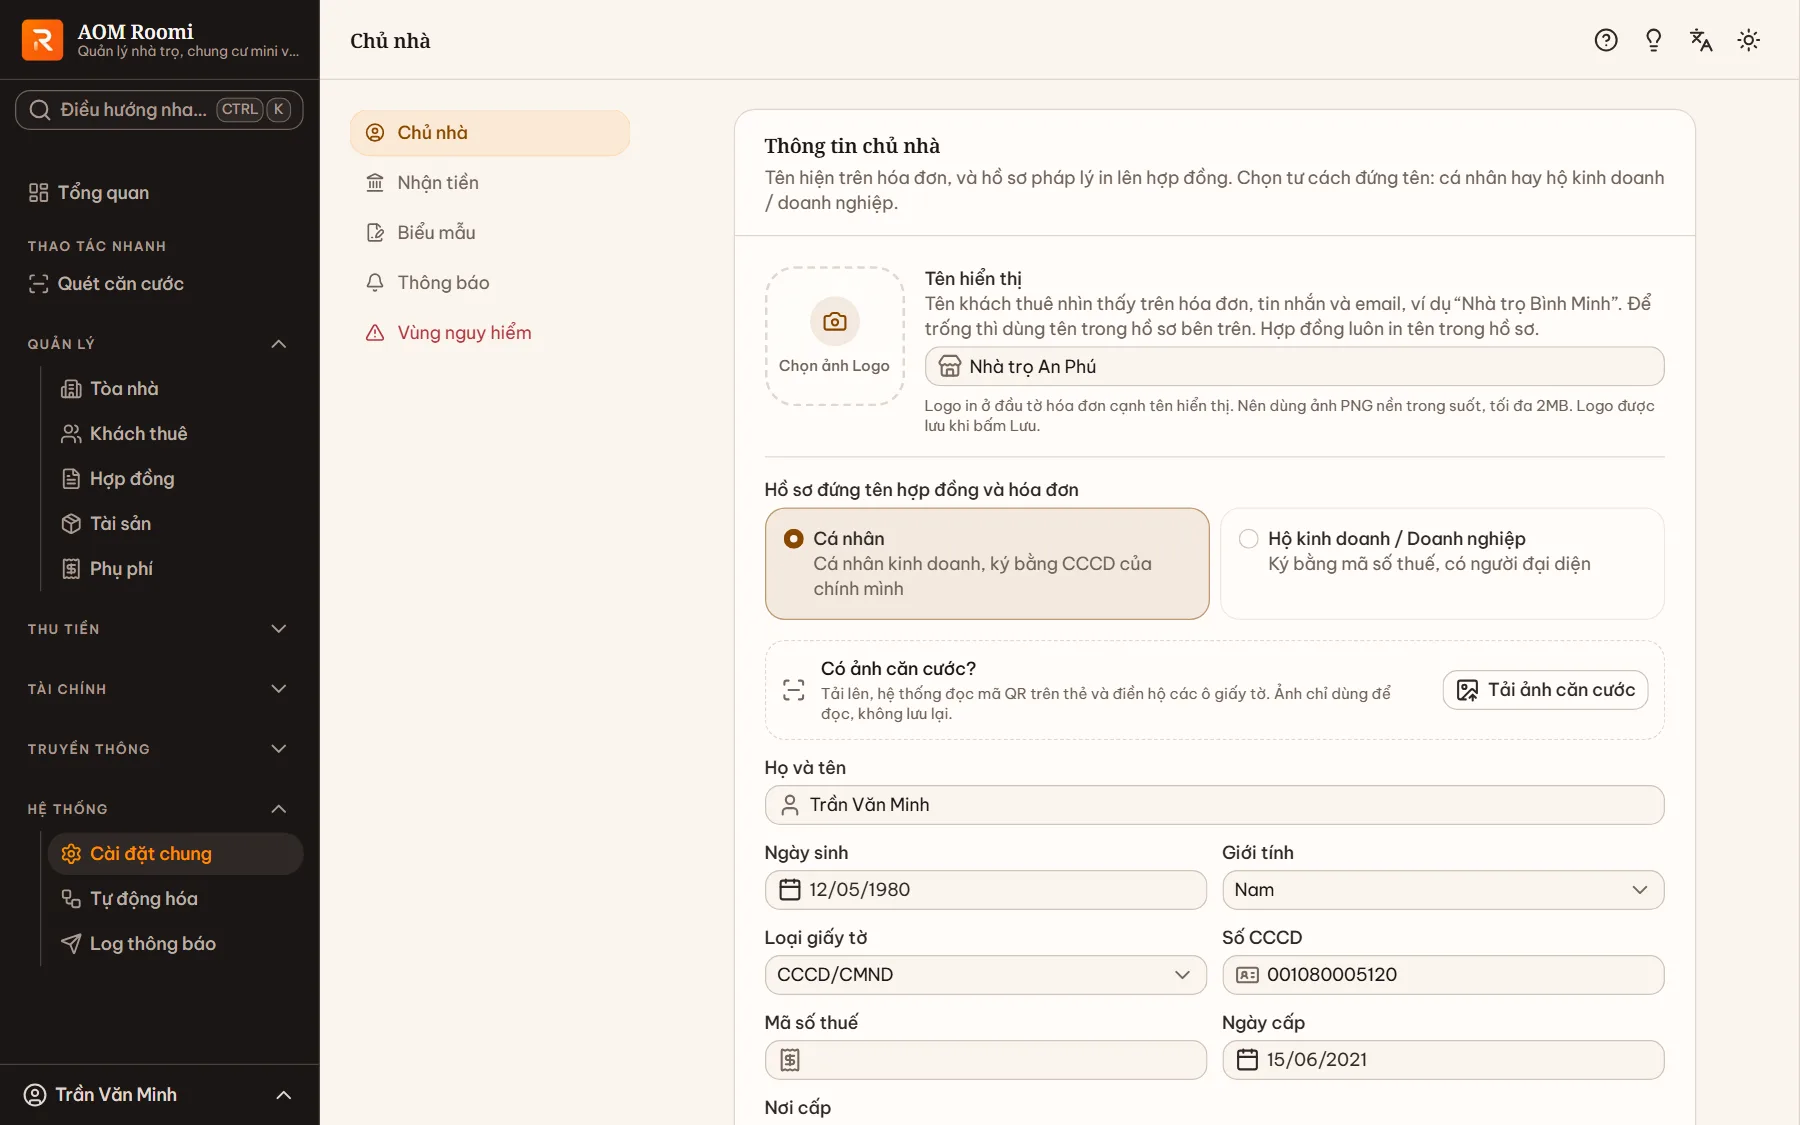The image size is (1800, 1125).
Task: Select Hộ kinh doanh / Doanh nghiệp radio
Action: tap(1249, 539)
